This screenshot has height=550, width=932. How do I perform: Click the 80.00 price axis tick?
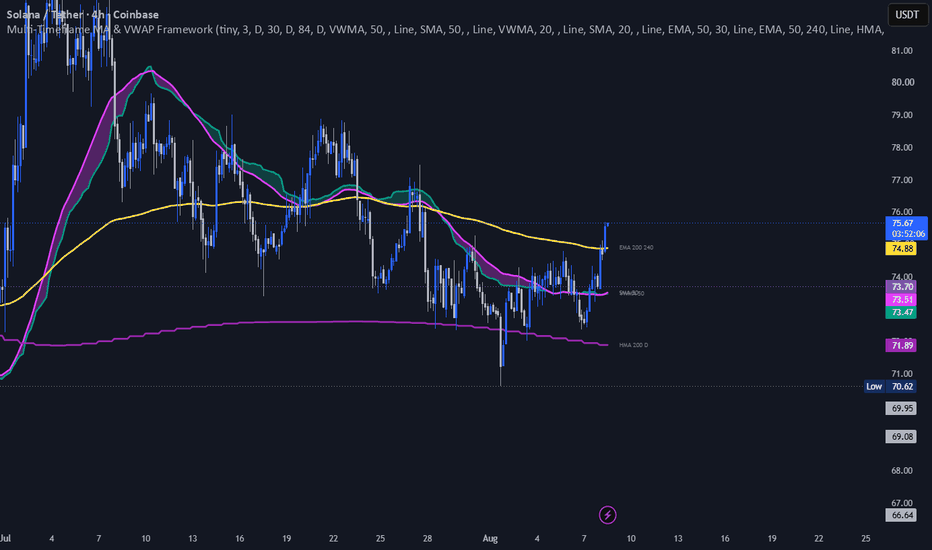pyautogui.click(x=902, y=83)
